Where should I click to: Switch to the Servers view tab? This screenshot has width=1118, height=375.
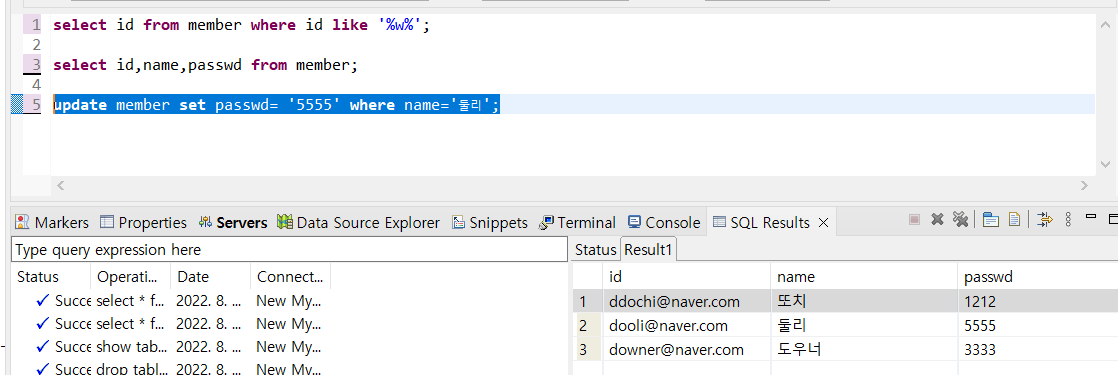coord(232,222)
